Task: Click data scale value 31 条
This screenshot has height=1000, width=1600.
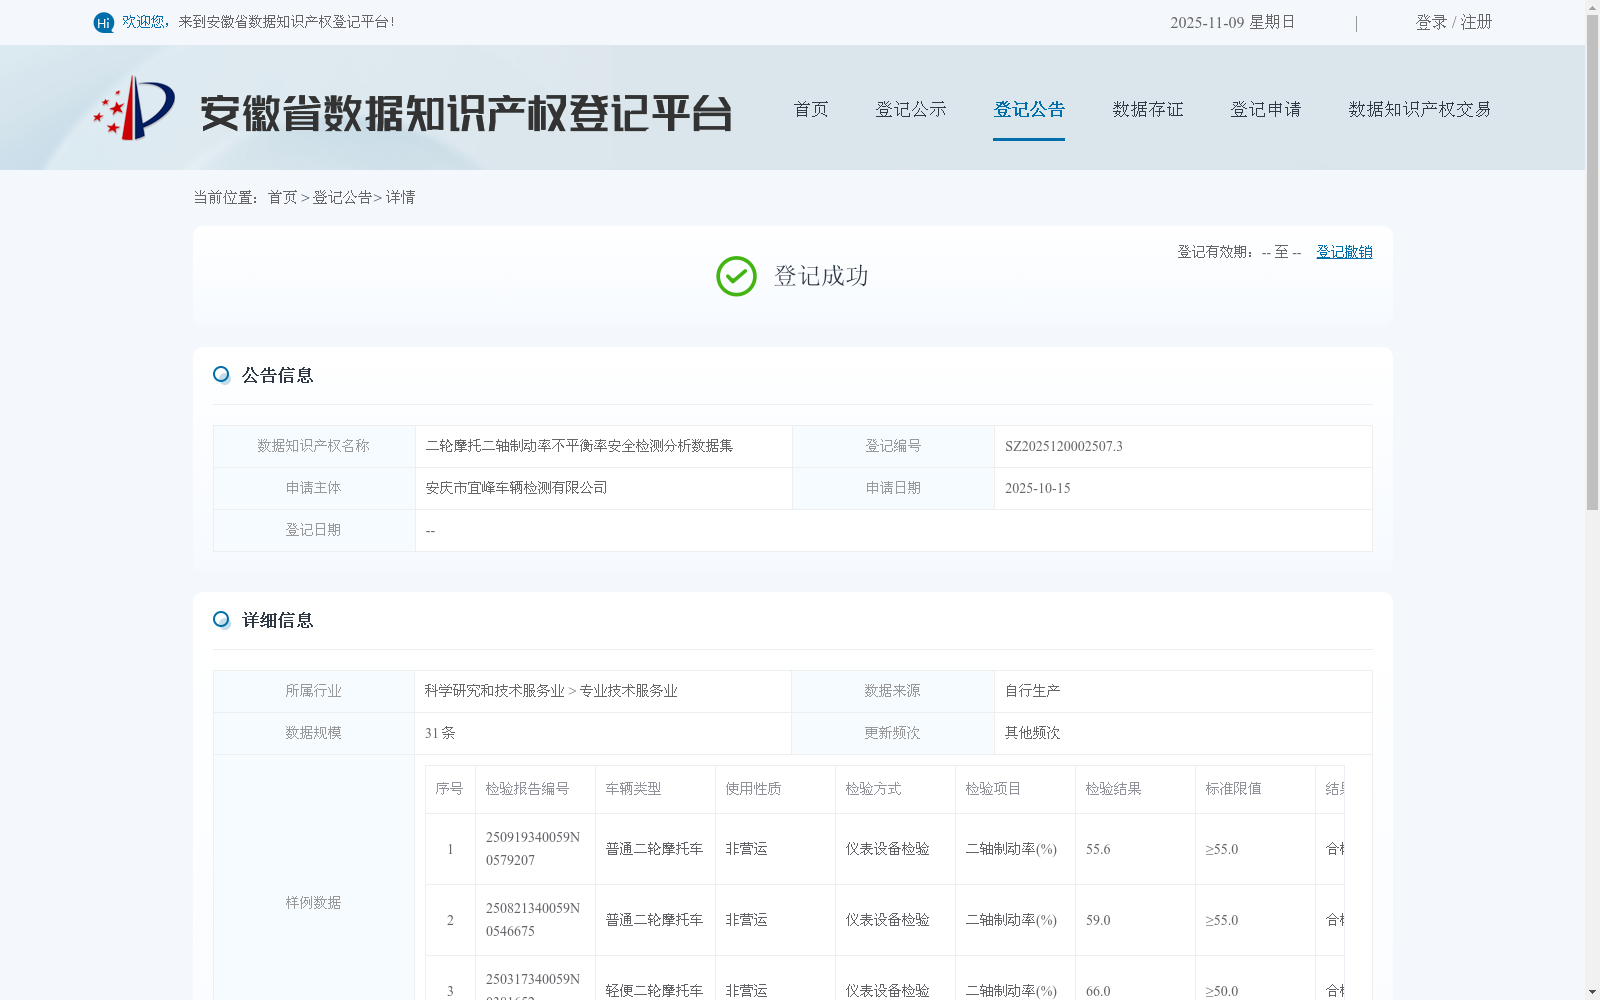Action: pos(440,733)
